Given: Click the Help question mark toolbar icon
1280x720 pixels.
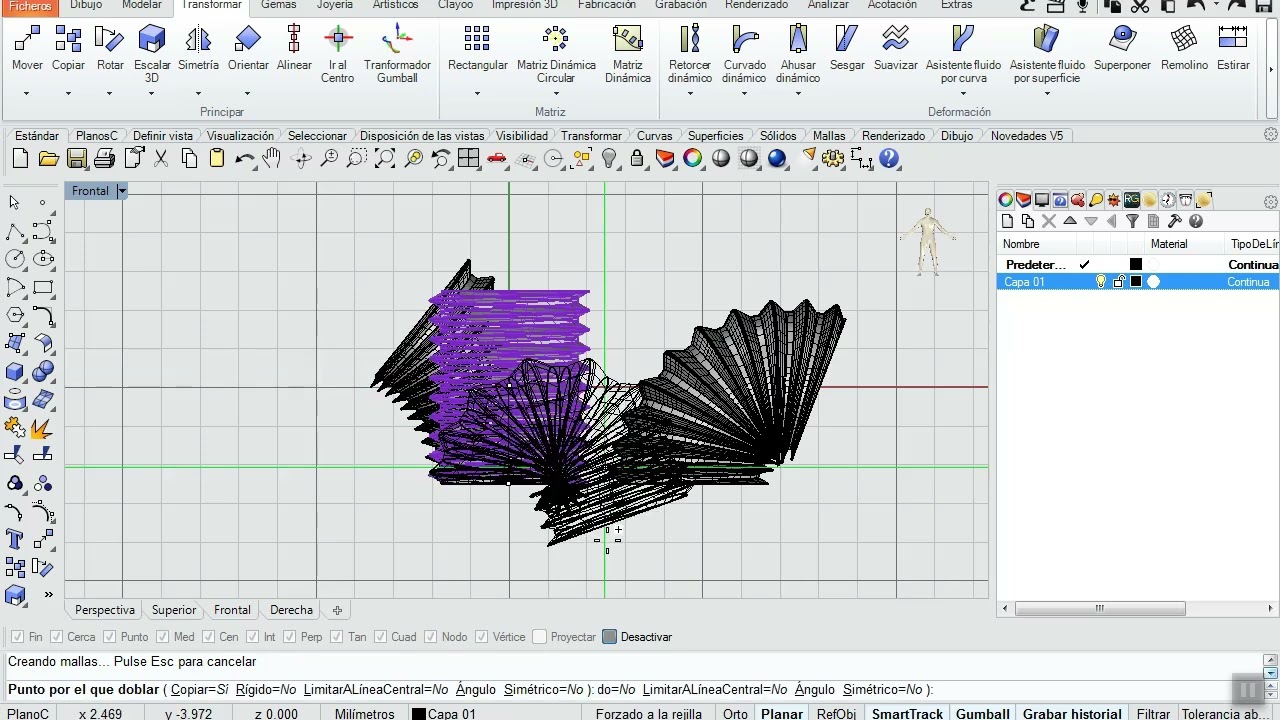Looking at the screenshot, I should click(x=889, y=158).
